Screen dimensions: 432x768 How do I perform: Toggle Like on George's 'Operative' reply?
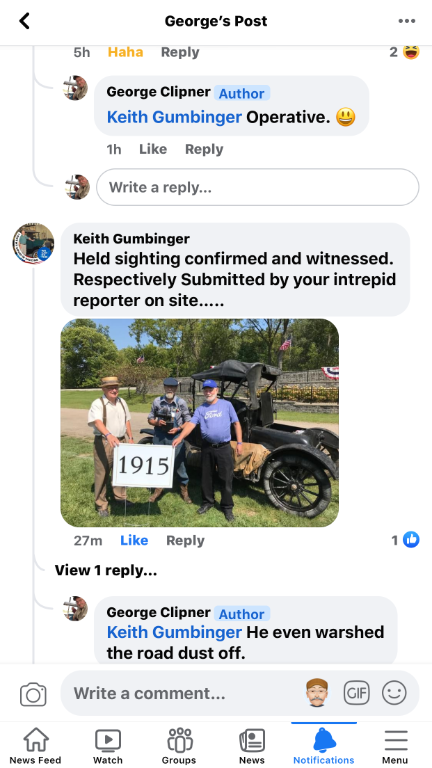coord(153,149)
